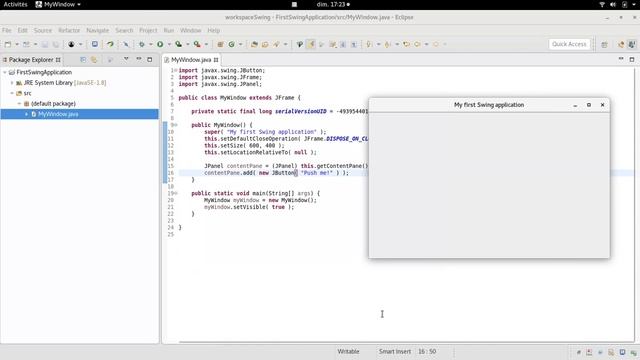The image size is (640, 360).
Task: Open the Source menu
Action: [43, 31]
